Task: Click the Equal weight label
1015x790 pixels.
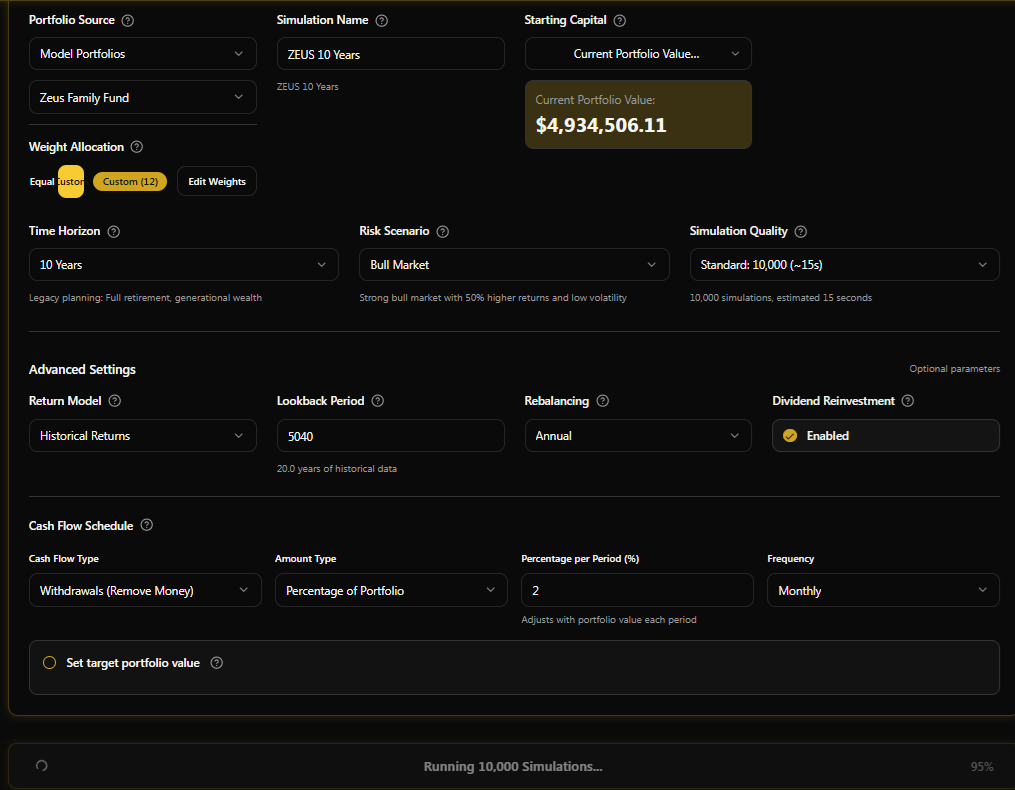Action: pyautogui.click(x=42, y=182)
